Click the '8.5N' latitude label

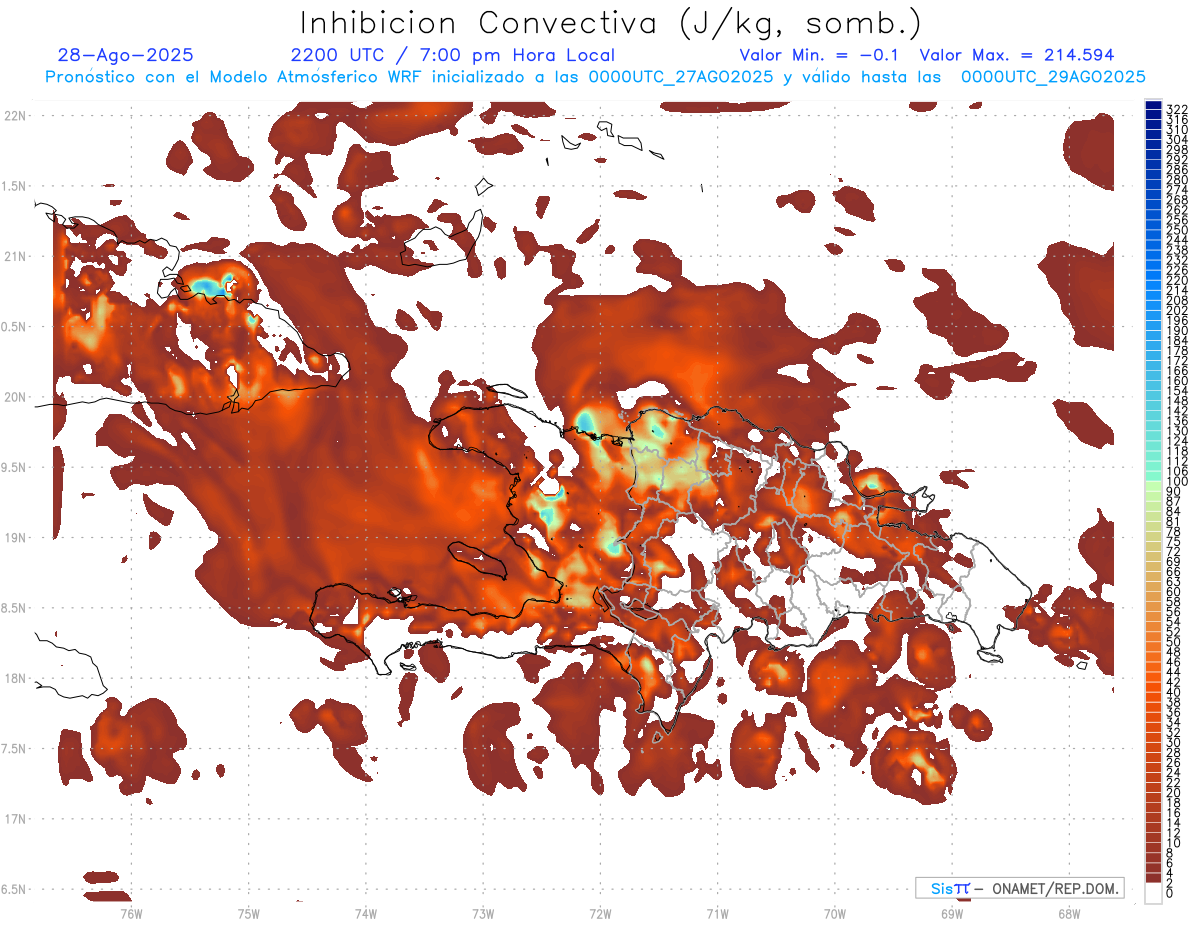point(15,608)
